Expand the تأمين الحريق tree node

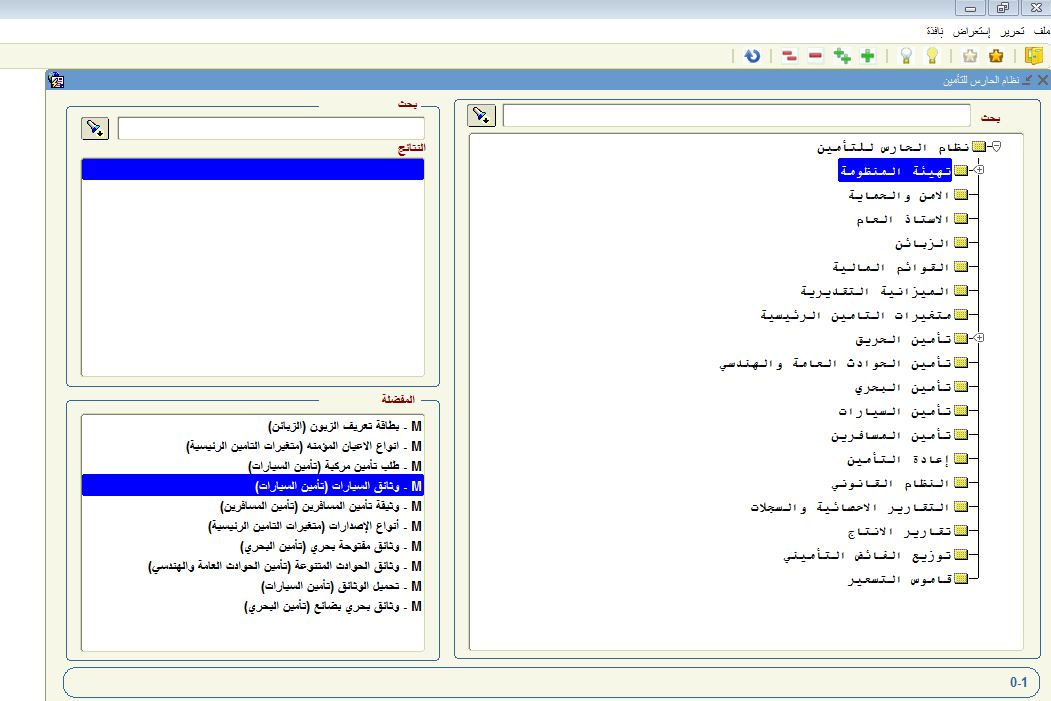coord(979,339)
